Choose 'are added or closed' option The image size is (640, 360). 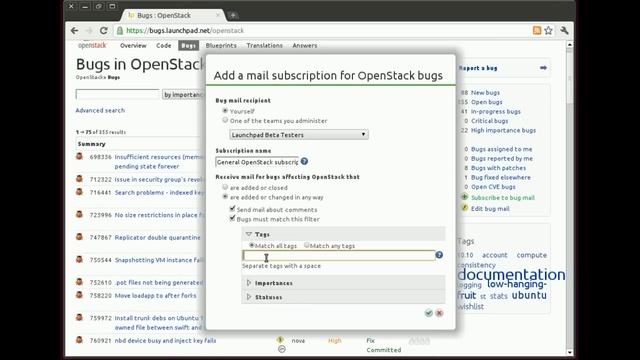(x=225, y=187)
